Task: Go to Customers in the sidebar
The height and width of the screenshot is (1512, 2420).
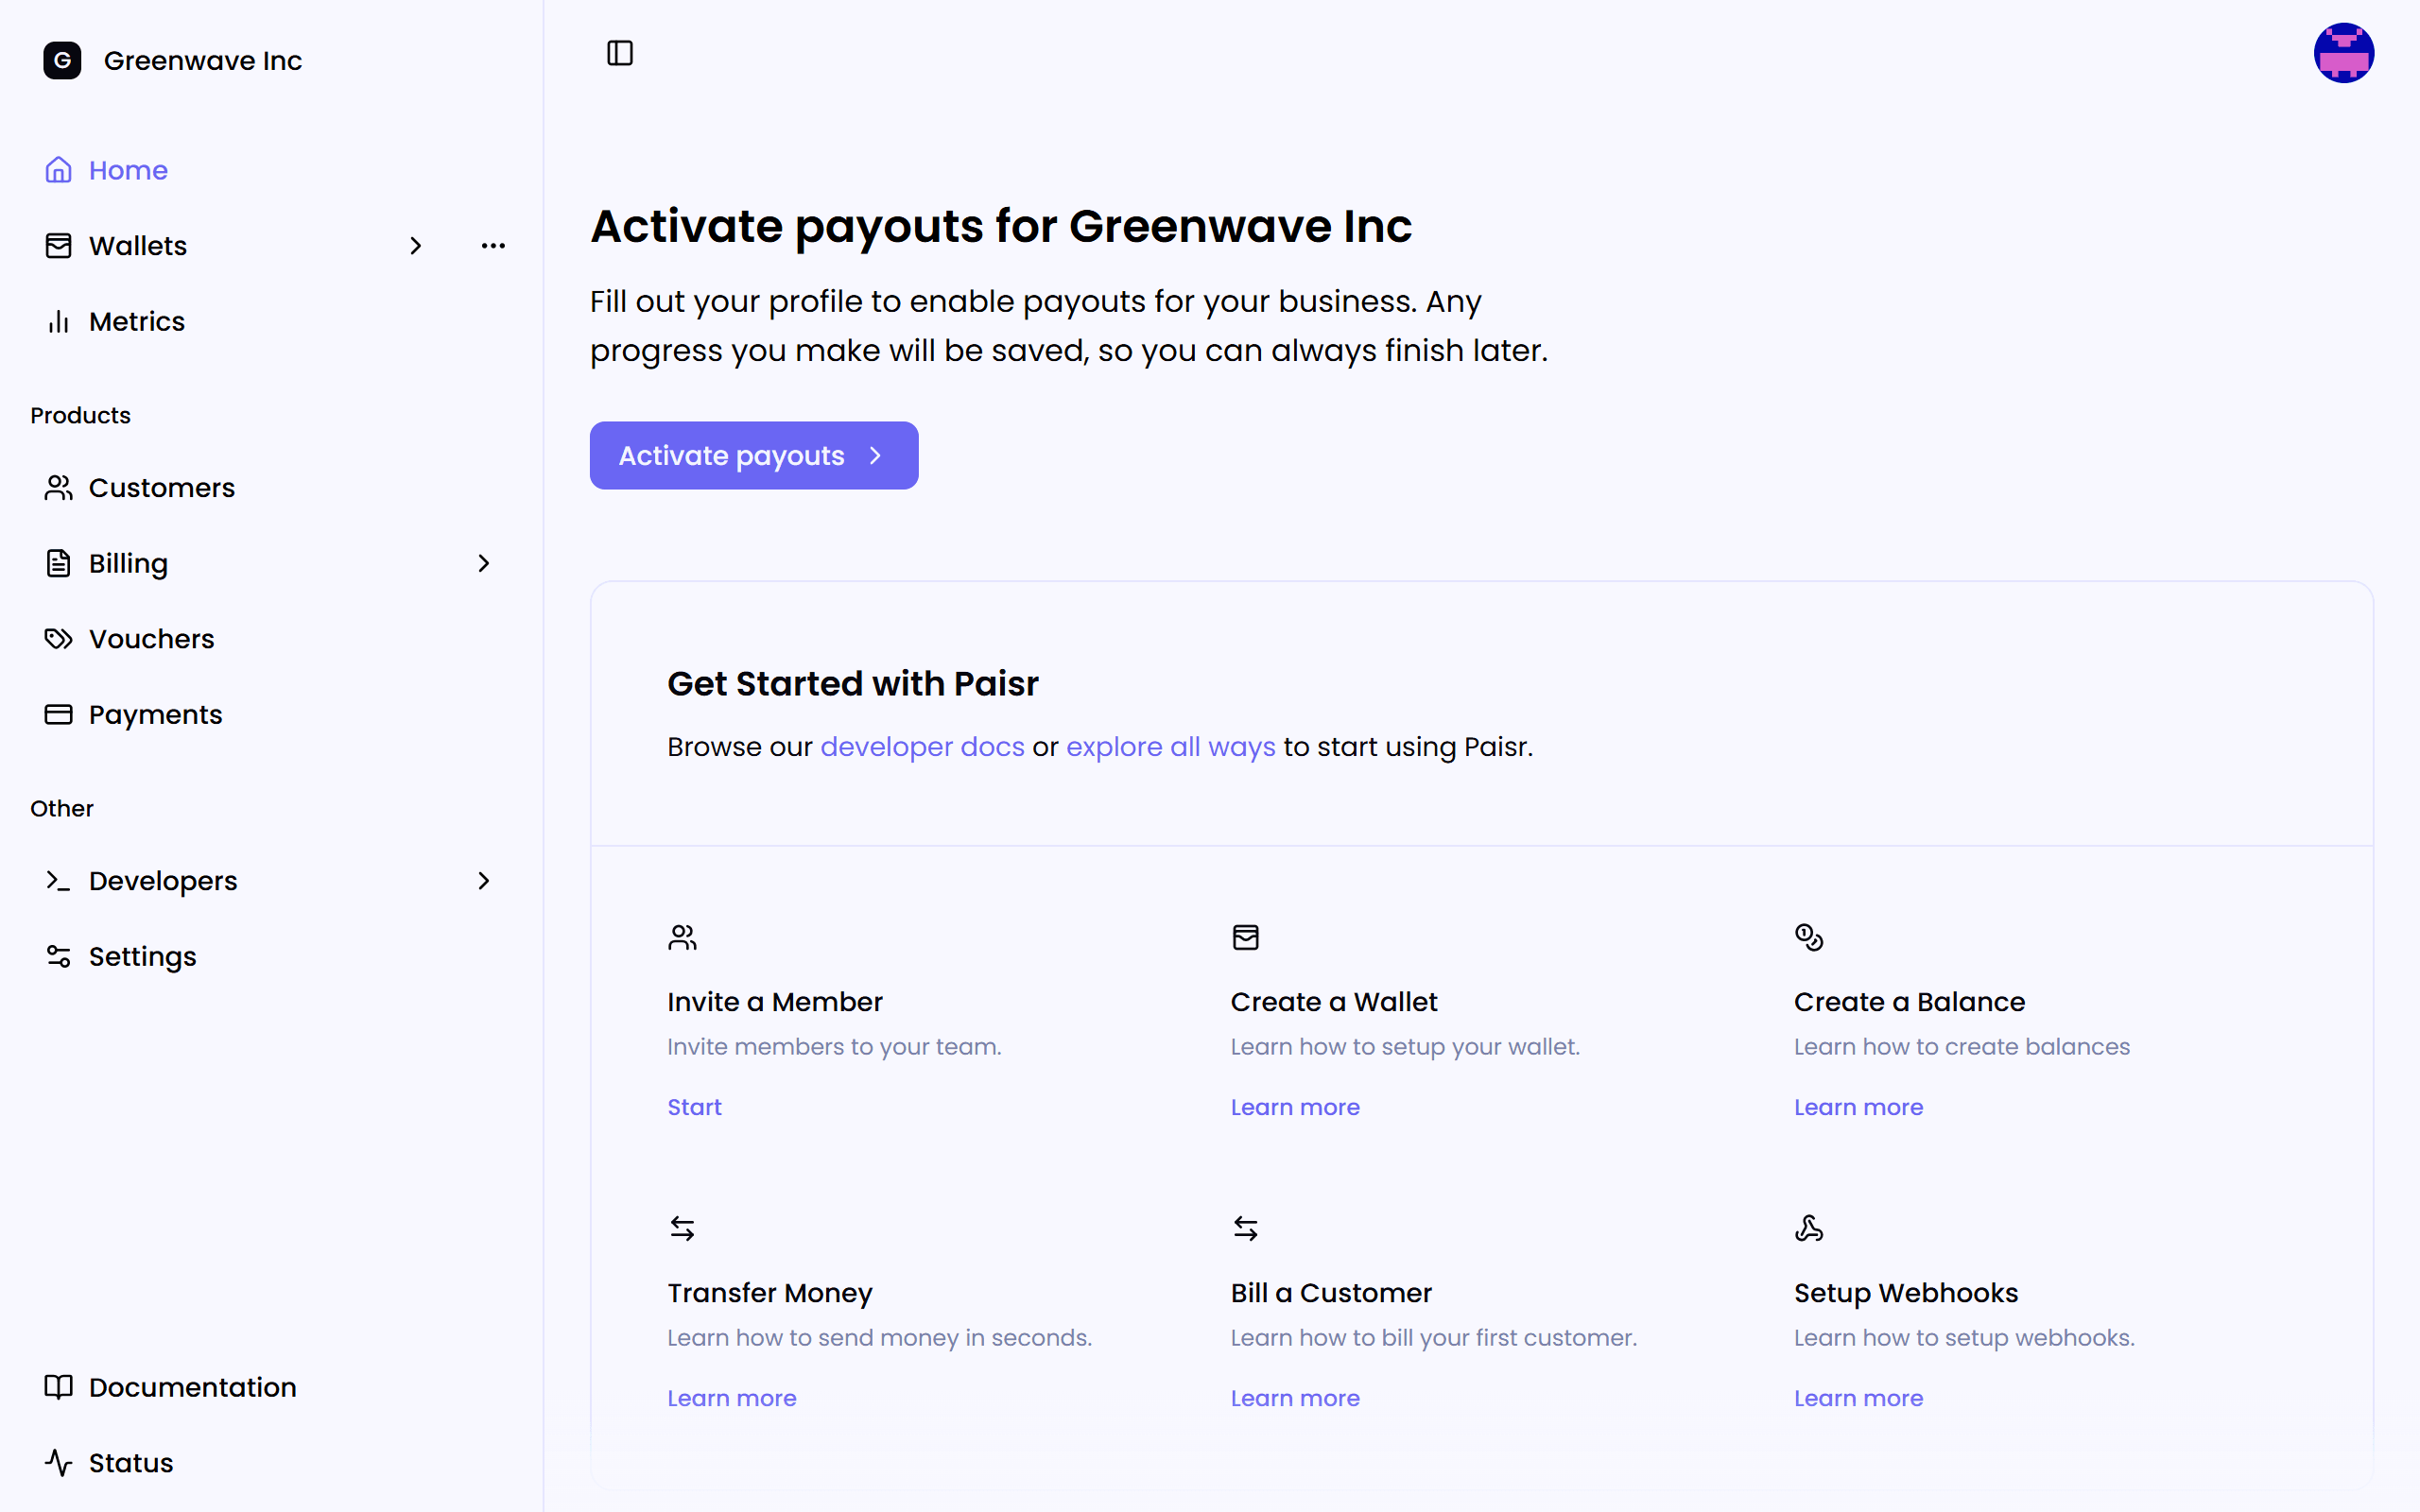Action: [x=161, y=488]
